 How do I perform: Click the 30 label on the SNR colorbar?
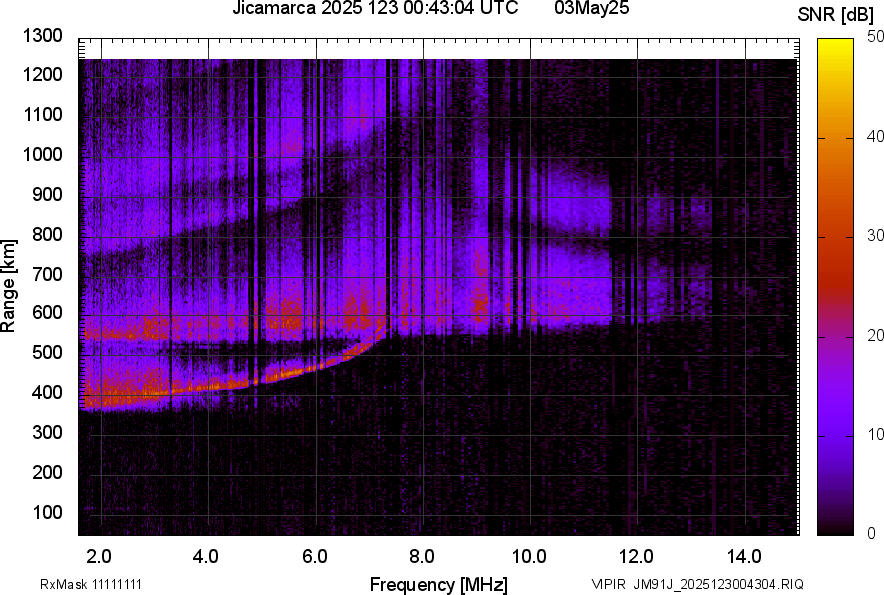click(876, 235)
